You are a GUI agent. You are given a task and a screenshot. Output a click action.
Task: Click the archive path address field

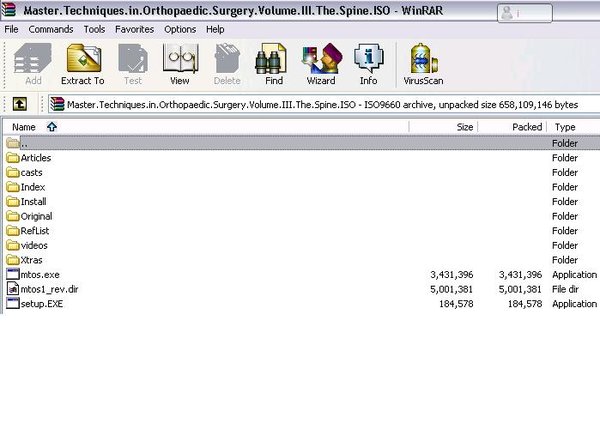[x=320, y=104]
